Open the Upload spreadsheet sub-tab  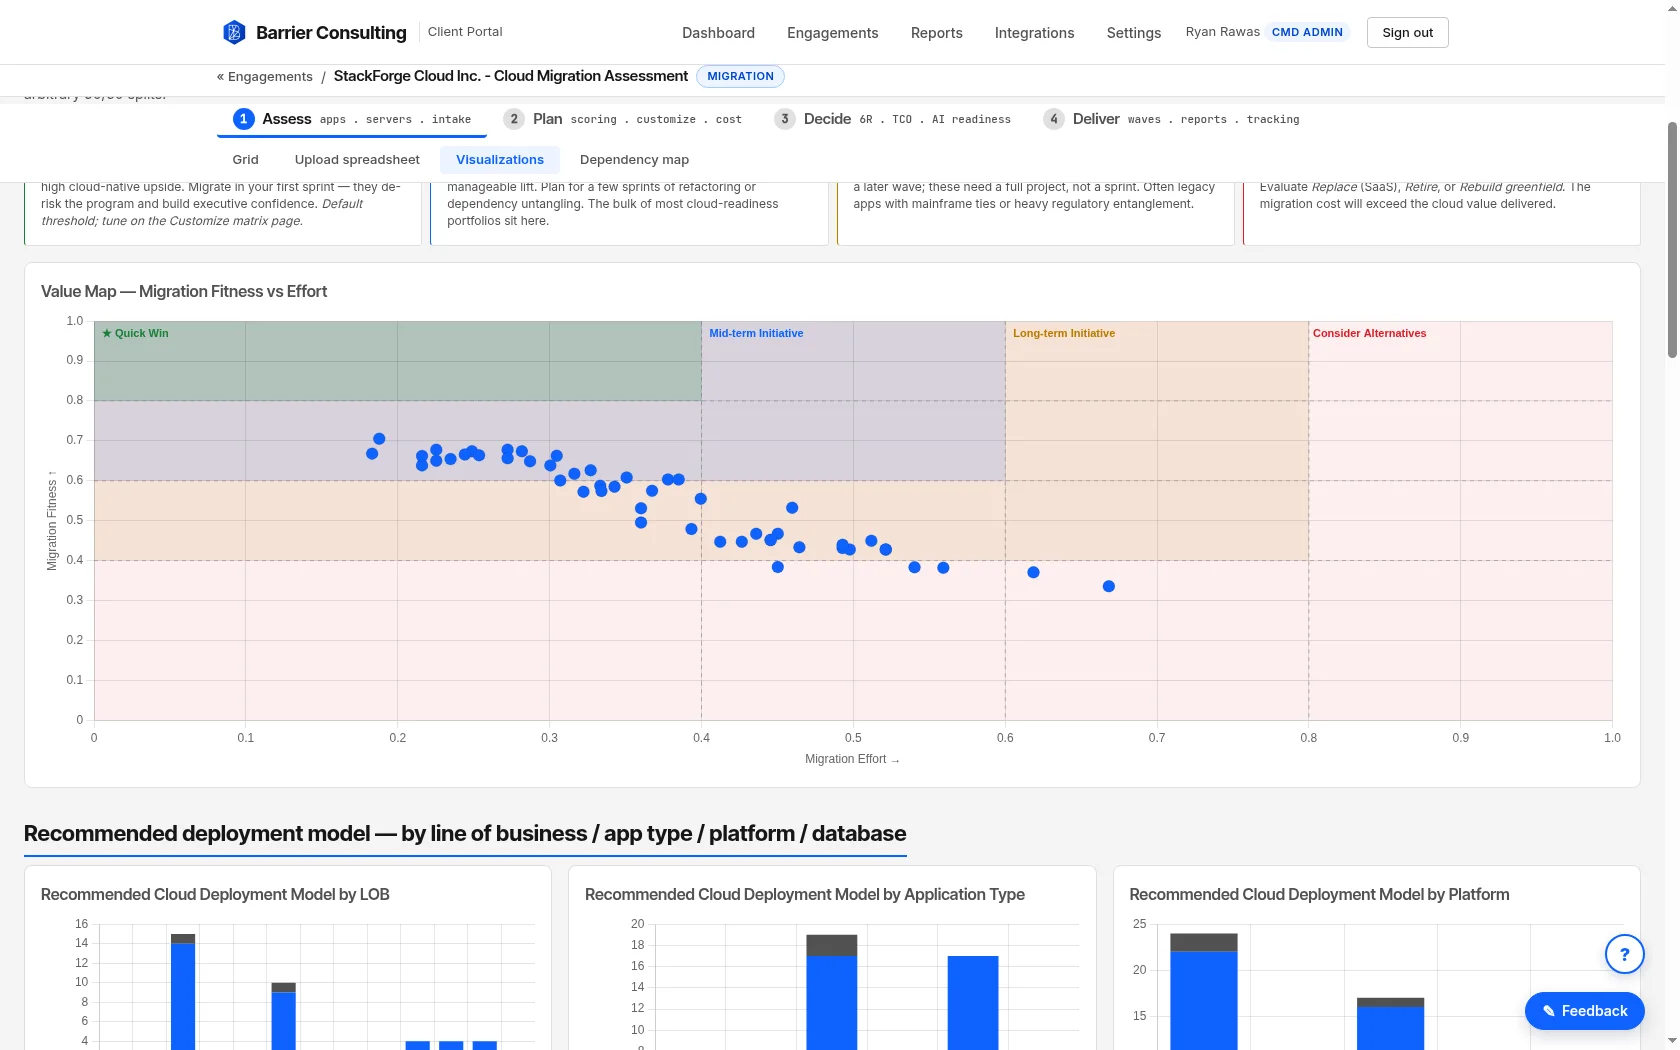[x=357, y=160]
